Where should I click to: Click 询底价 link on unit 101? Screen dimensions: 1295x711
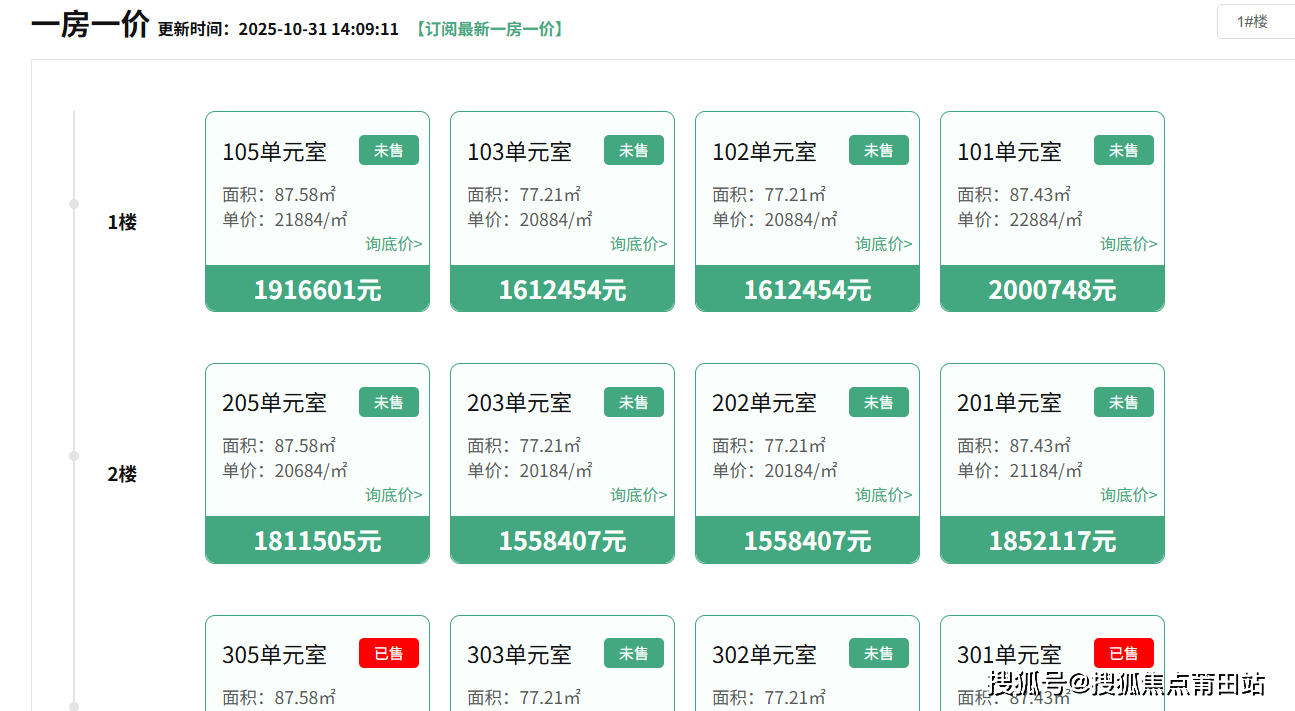[1127, 243]
